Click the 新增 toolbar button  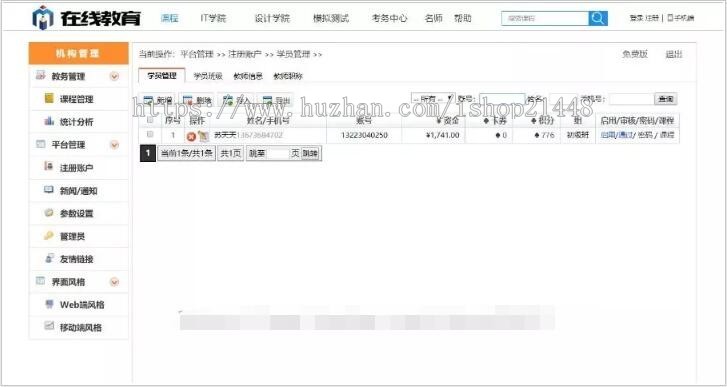pos(158,100)
